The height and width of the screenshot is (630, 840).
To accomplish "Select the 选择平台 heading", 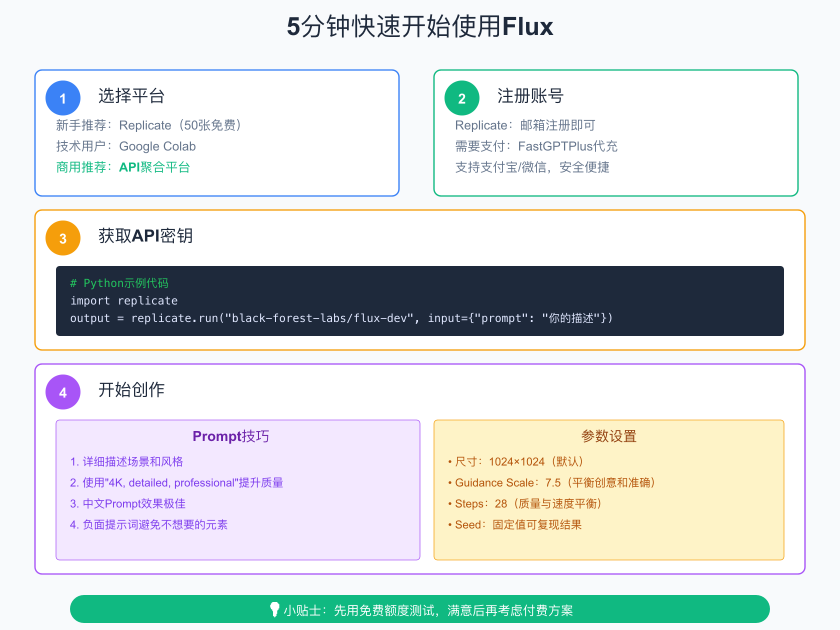I will pos(131,96).
